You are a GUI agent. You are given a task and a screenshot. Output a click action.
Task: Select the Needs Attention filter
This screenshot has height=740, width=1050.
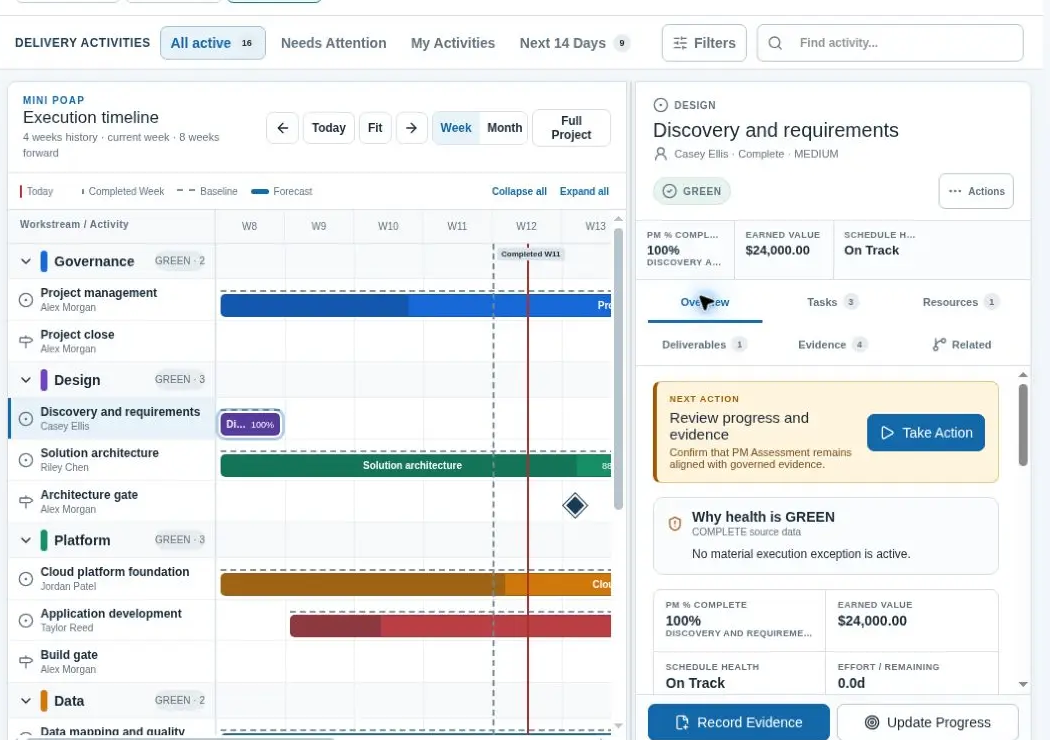pyautogui.click(x=333, y=43)
